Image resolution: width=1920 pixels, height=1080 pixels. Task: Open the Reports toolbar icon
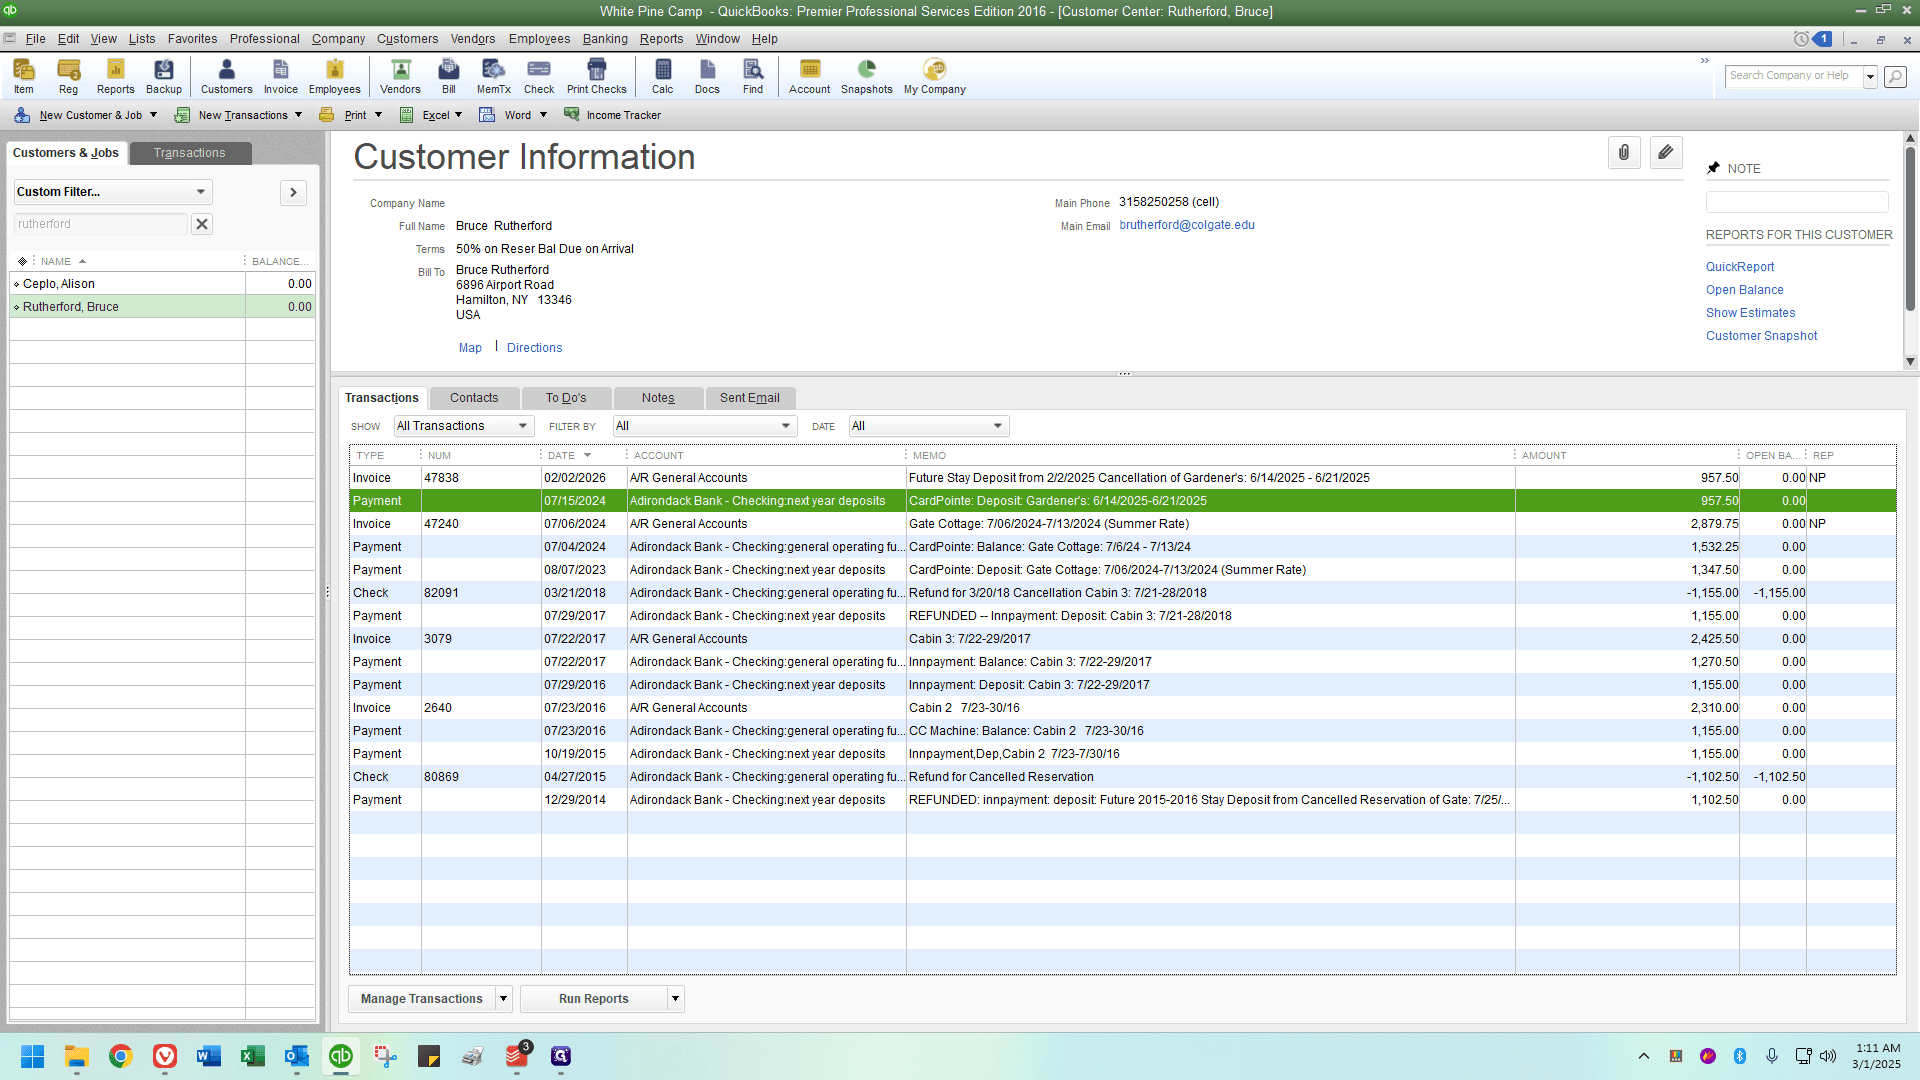[116, 77]
